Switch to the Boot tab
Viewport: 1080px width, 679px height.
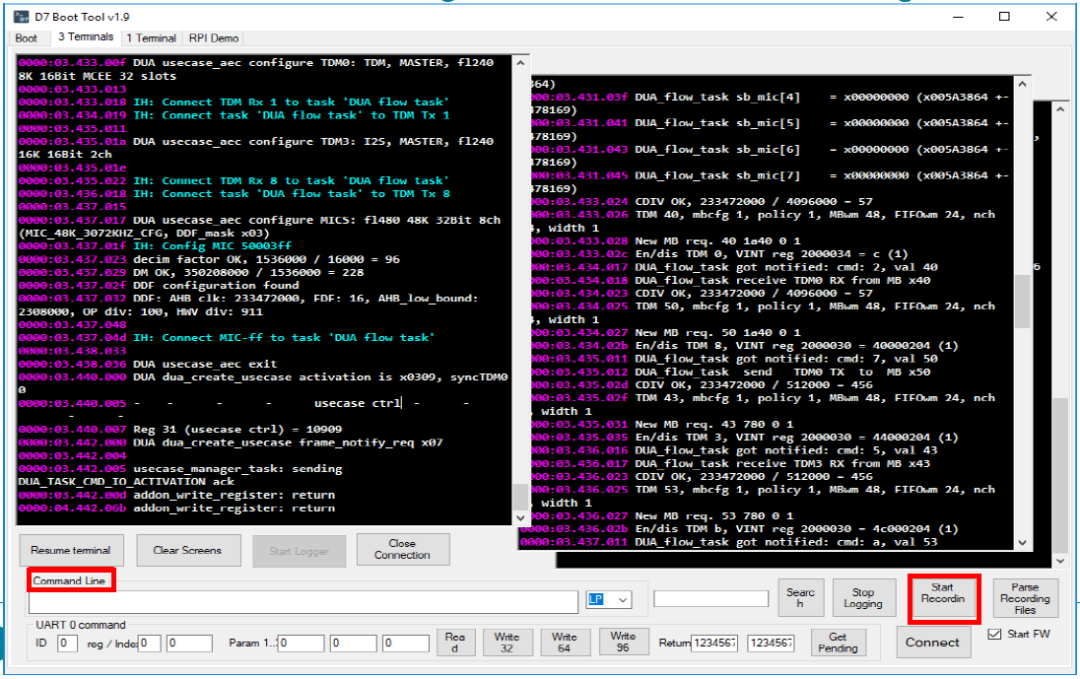pyautogui.click(x=27, y=38)
